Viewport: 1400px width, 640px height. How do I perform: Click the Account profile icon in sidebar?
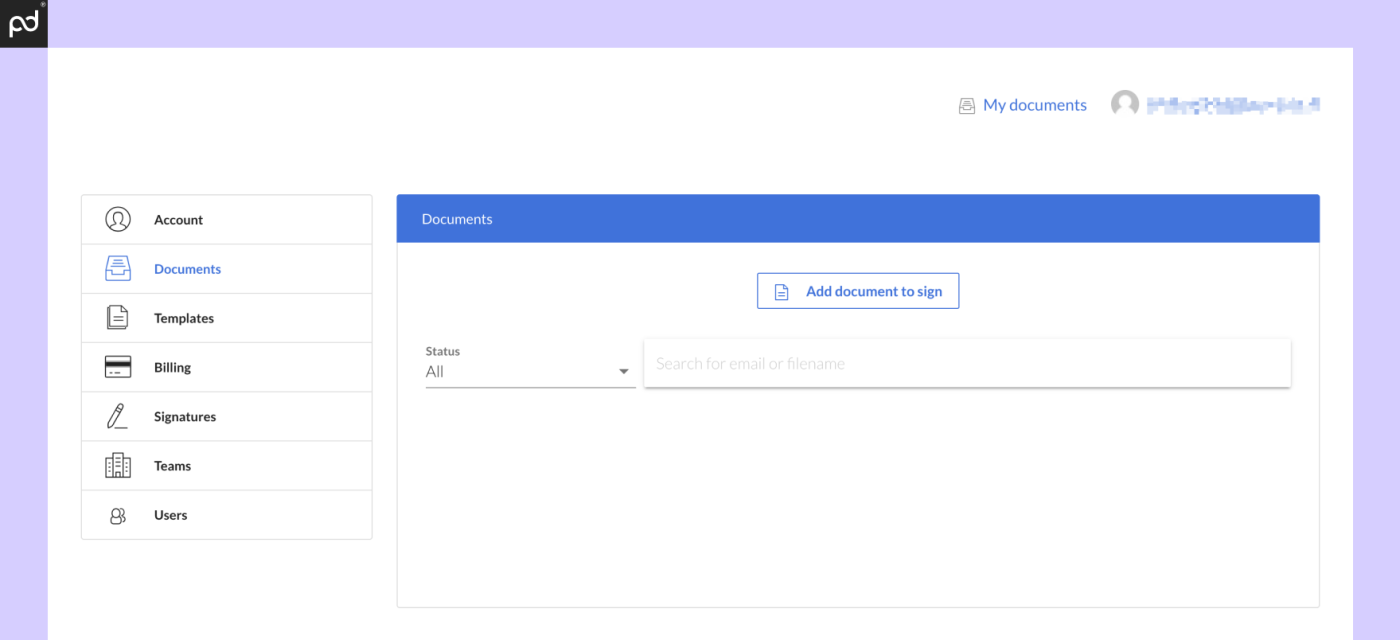(117, 219)
